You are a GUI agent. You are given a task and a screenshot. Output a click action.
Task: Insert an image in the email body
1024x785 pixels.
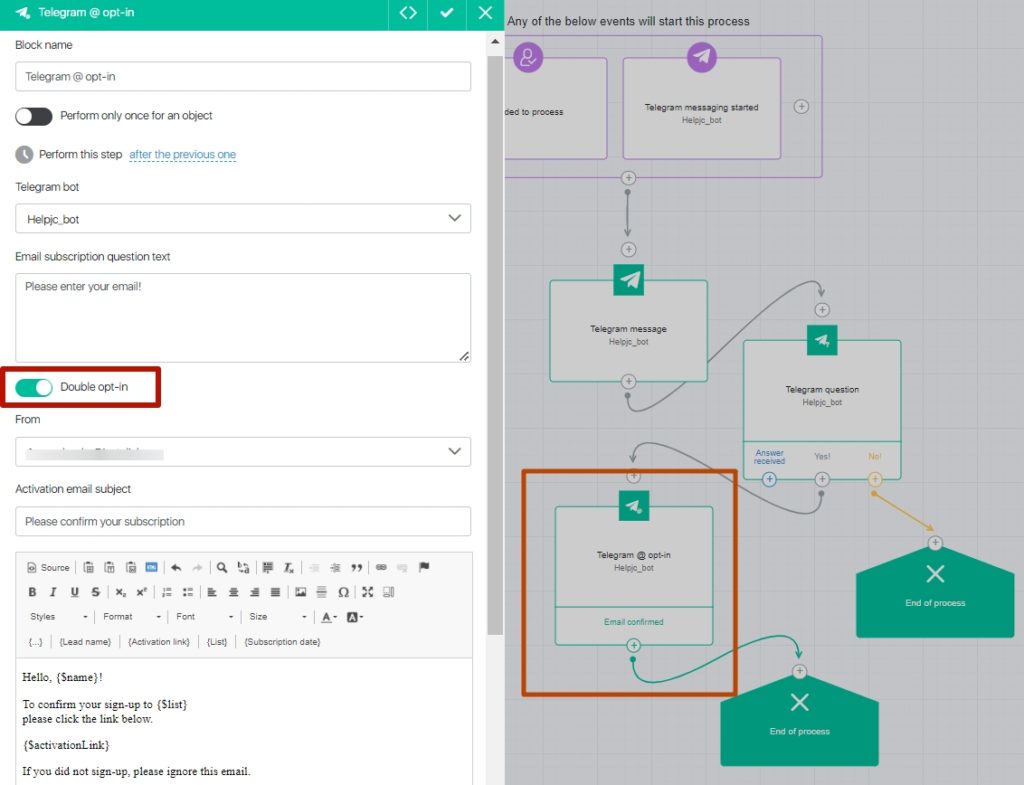(x=300, y=592)
